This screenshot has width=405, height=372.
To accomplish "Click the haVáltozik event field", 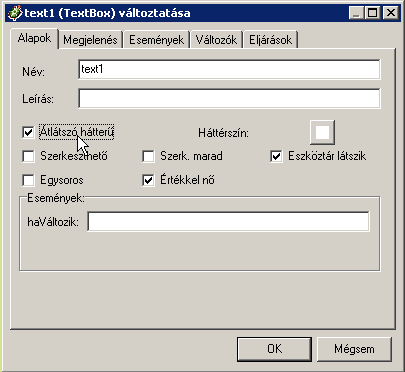I will pyautogui.click(x=228, y=221).
